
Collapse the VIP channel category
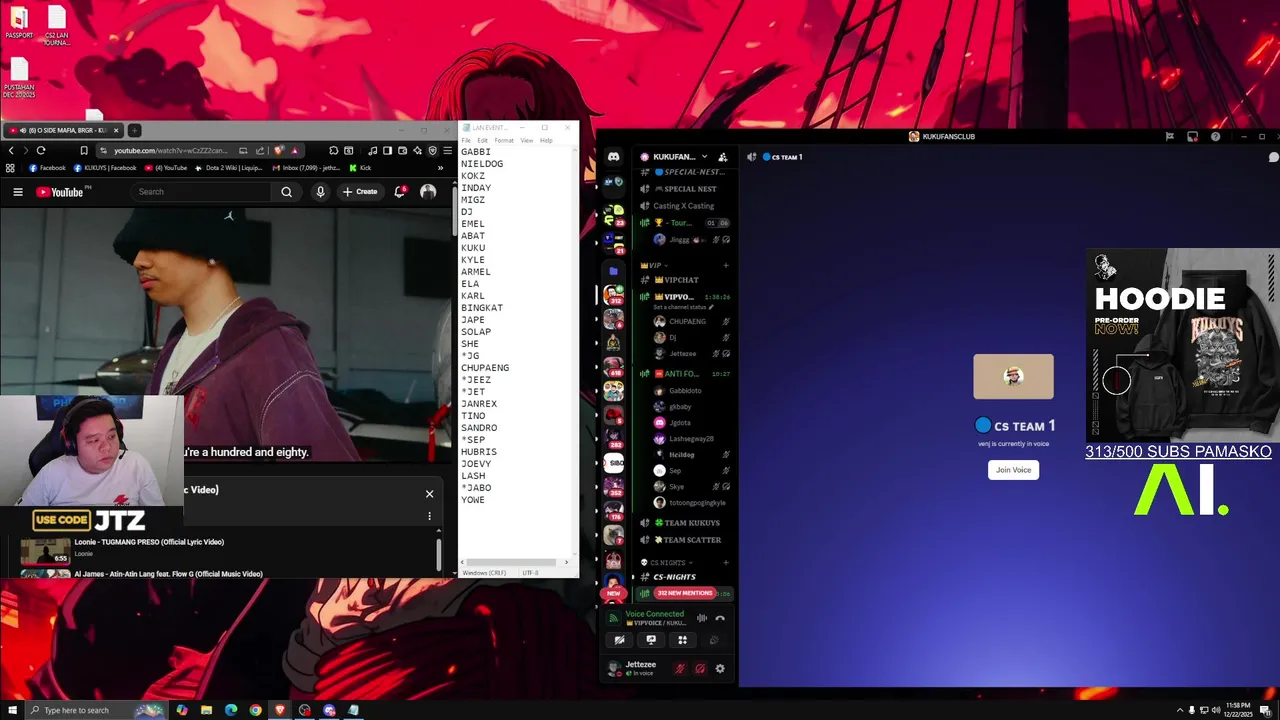coord(656,265)
